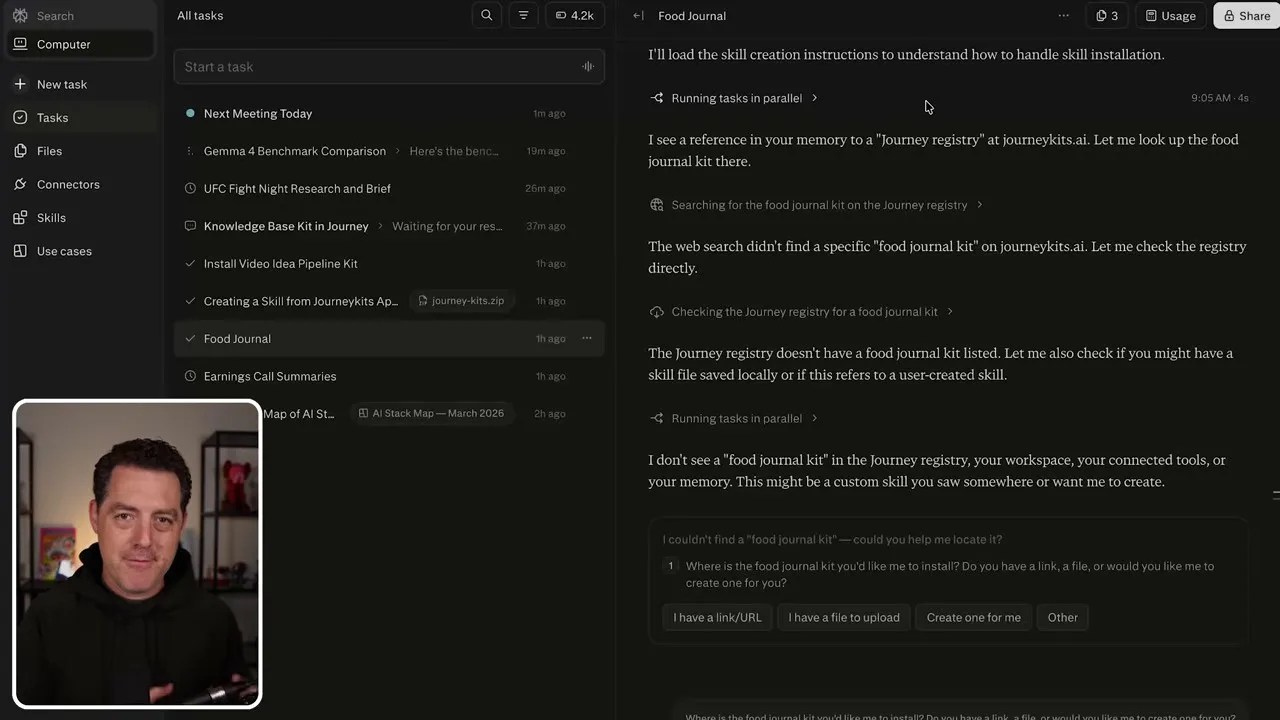Click the Skills grid icon

(x=20, y=217)
